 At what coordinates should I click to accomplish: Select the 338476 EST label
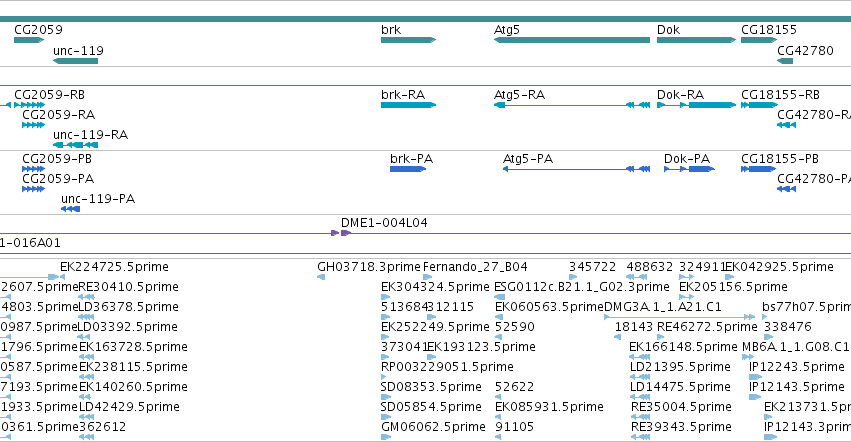click(788, 327)
